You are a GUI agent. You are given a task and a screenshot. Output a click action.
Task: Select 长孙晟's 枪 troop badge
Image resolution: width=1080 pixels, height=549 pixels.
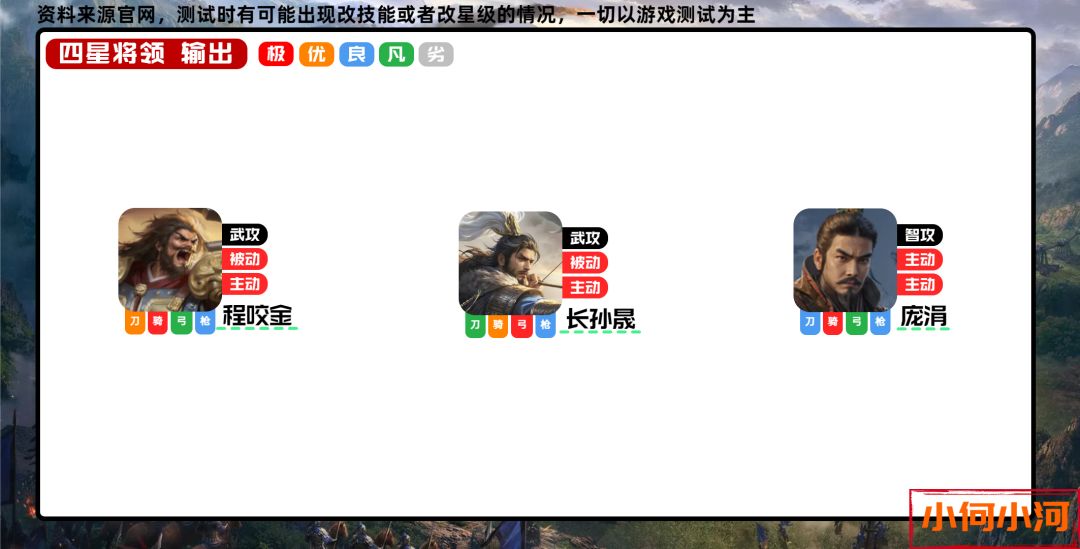pyautogui.click(x=545, y=324)
